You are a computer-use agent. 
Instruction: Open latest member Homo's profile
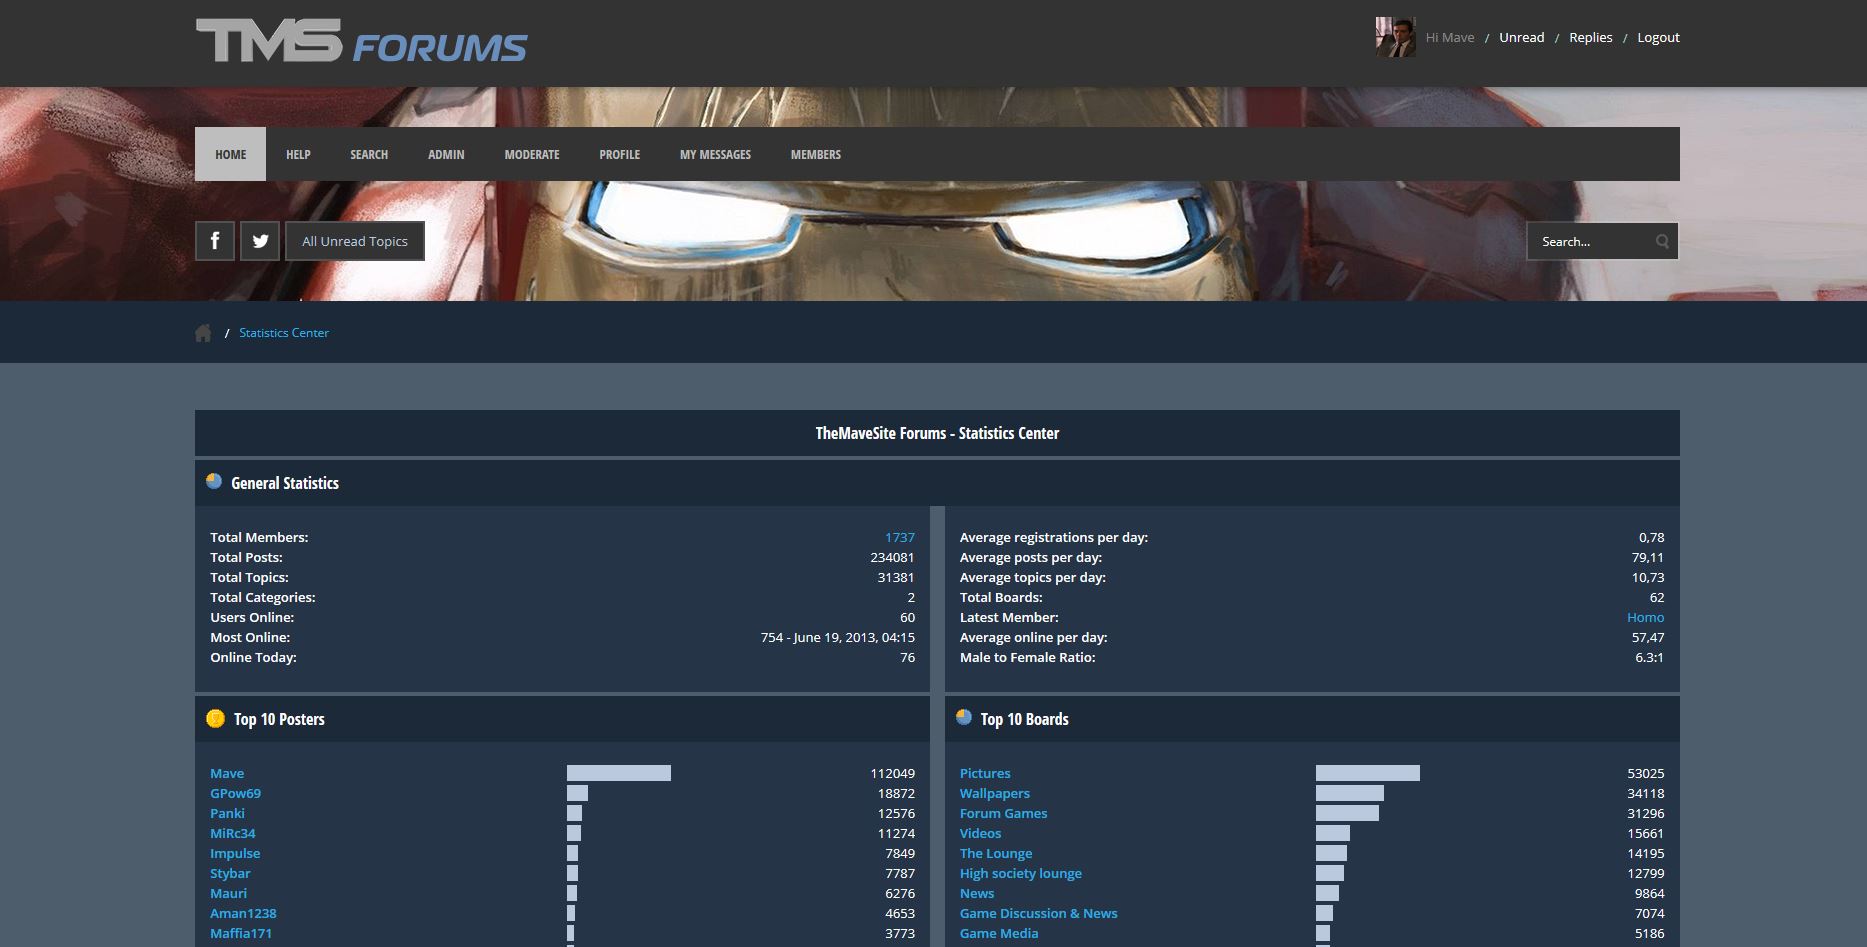point(1646,617)
